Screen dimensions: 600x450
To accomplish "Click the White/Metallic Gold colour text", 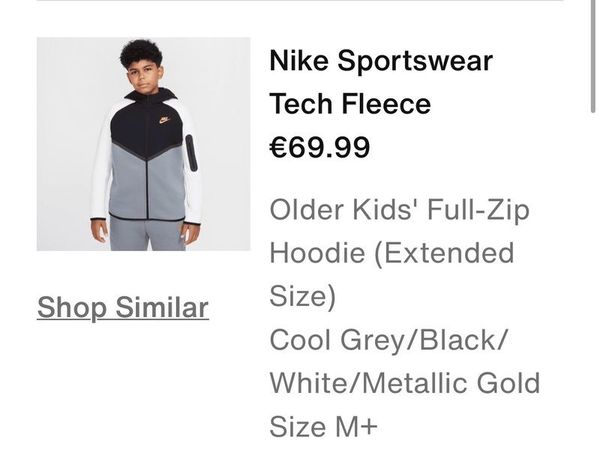I will pyautogui.click(x=404, y=382).
